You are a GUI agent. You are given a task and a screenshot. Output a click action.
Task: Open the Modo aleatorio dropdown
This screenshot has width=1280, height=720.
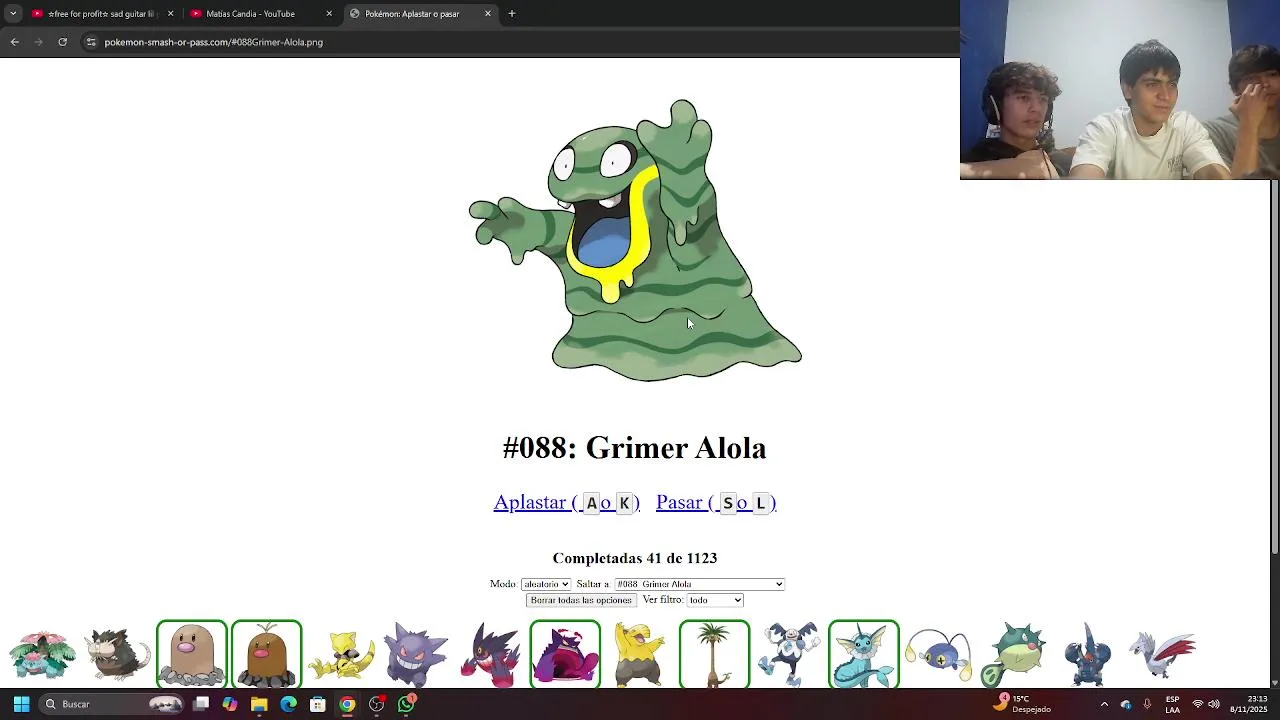point(545,584)
